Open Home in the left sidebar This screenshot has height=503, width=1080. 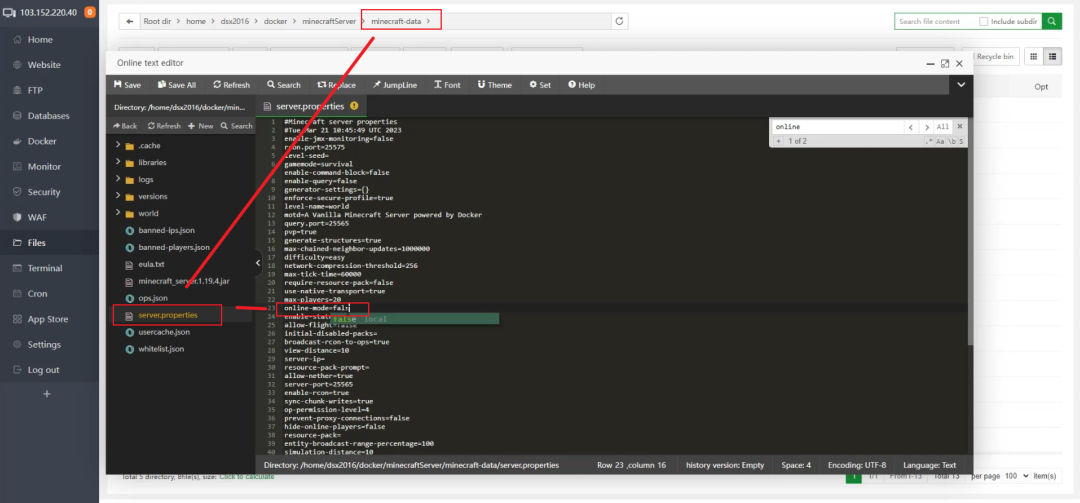click(x=39, y=39)
